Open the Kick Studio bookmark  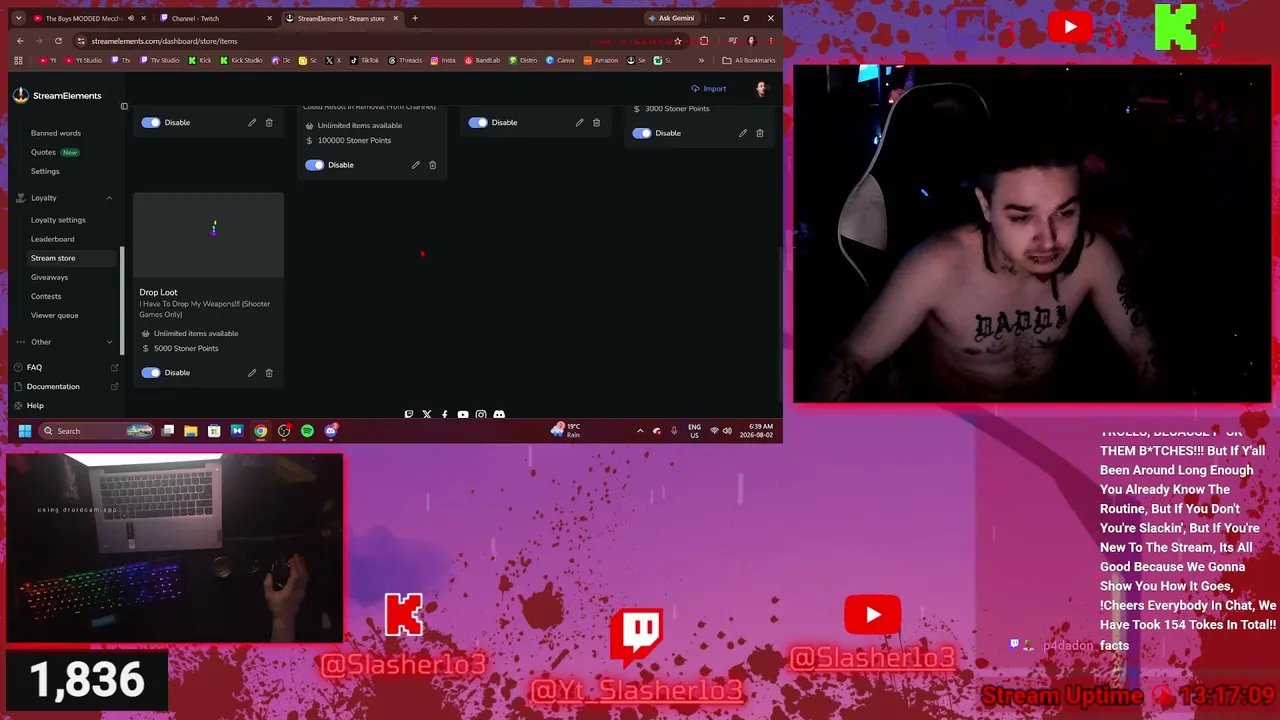click(240, 60)
